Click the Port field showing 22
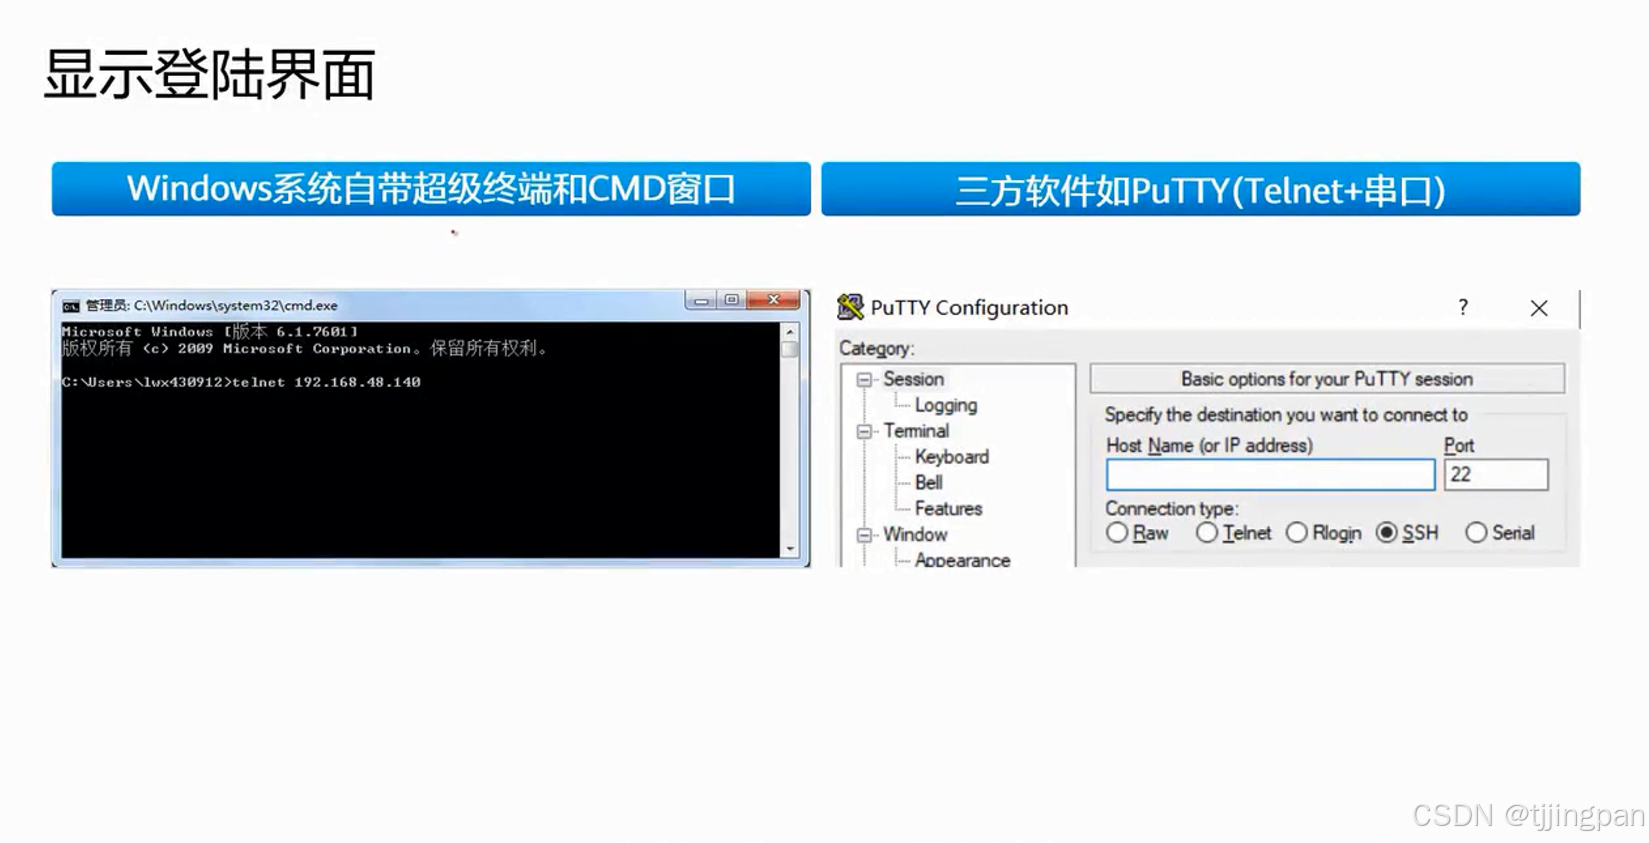1649x843 pixels. coord(1496,475)
